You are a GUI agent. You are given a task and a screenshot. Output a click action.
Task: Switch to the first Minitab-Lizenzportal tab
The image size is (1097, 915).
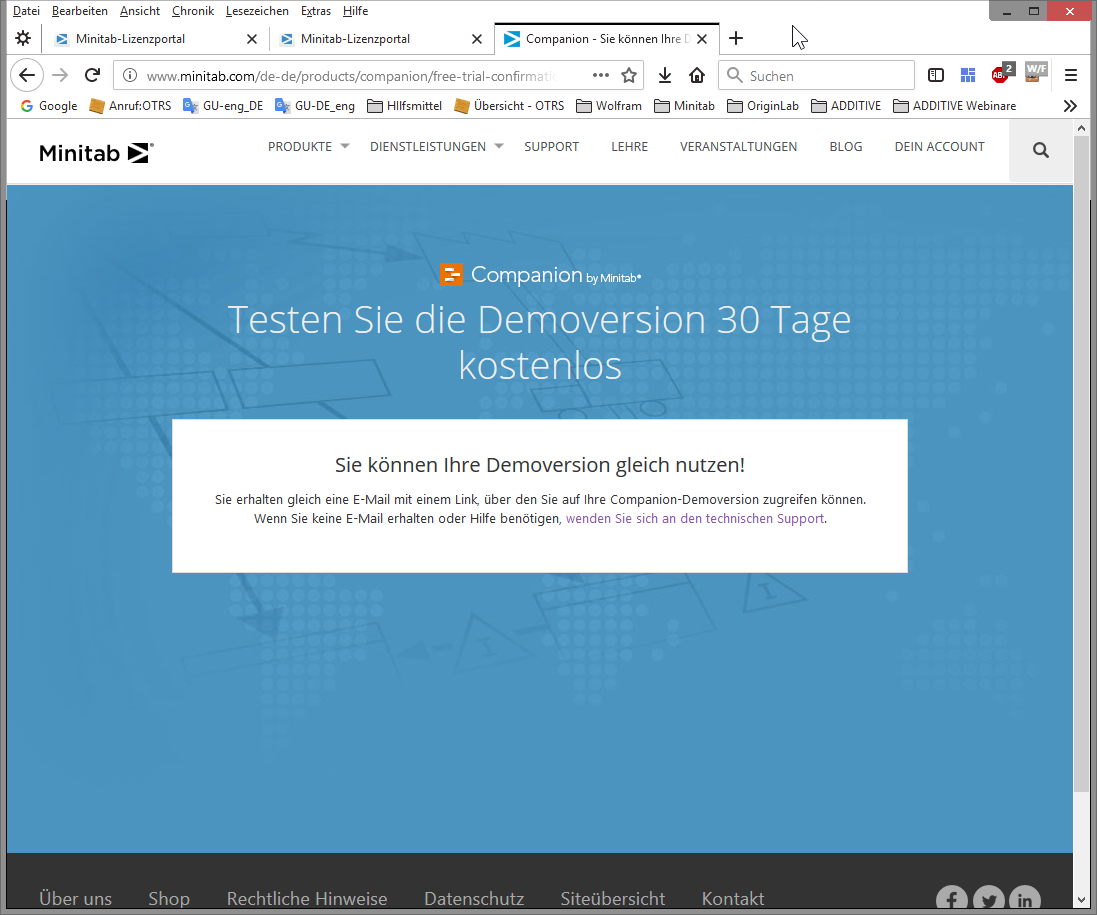click(x=155, y=39)
